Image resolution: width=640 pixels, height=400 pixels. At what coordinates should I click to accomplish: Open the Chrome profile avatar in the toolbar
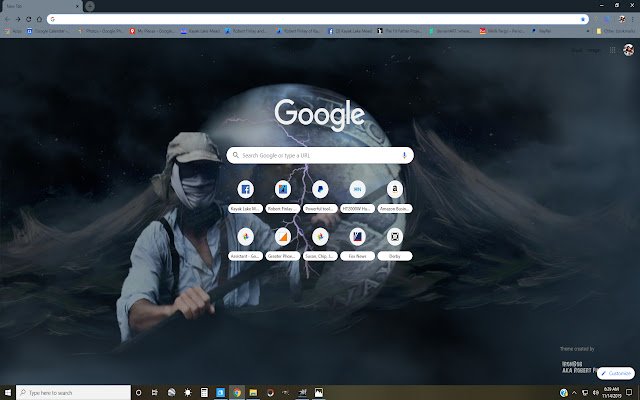622,19
